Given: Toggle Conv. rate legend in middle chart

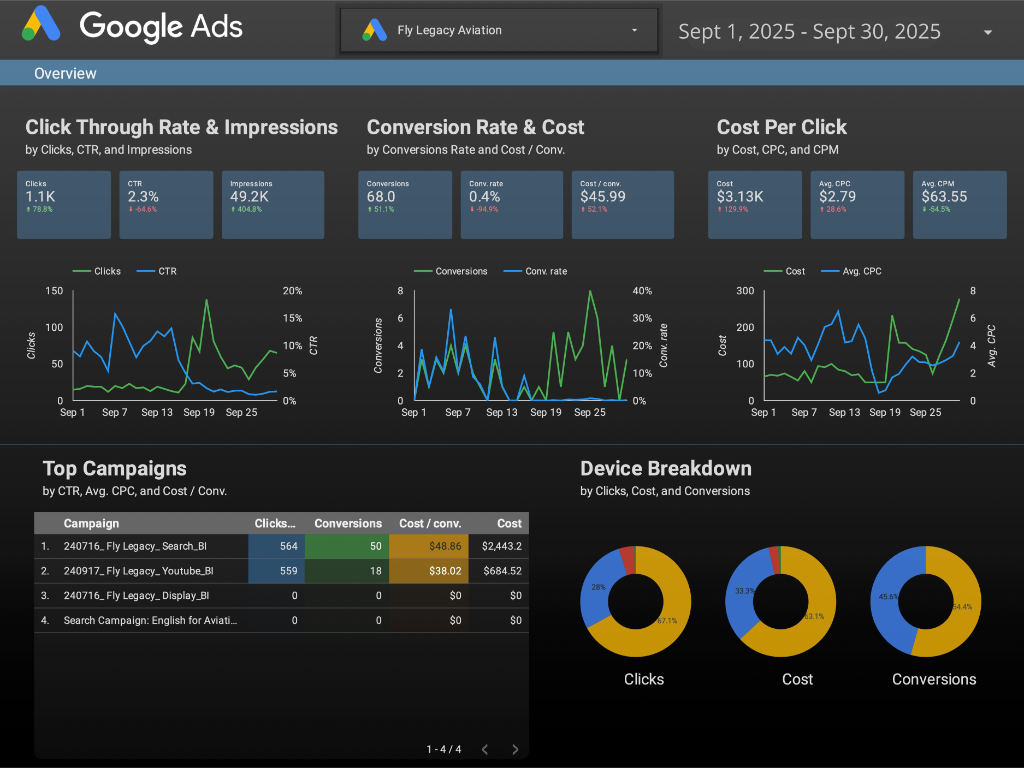Looking at the screenshot, I should [536, 271].
